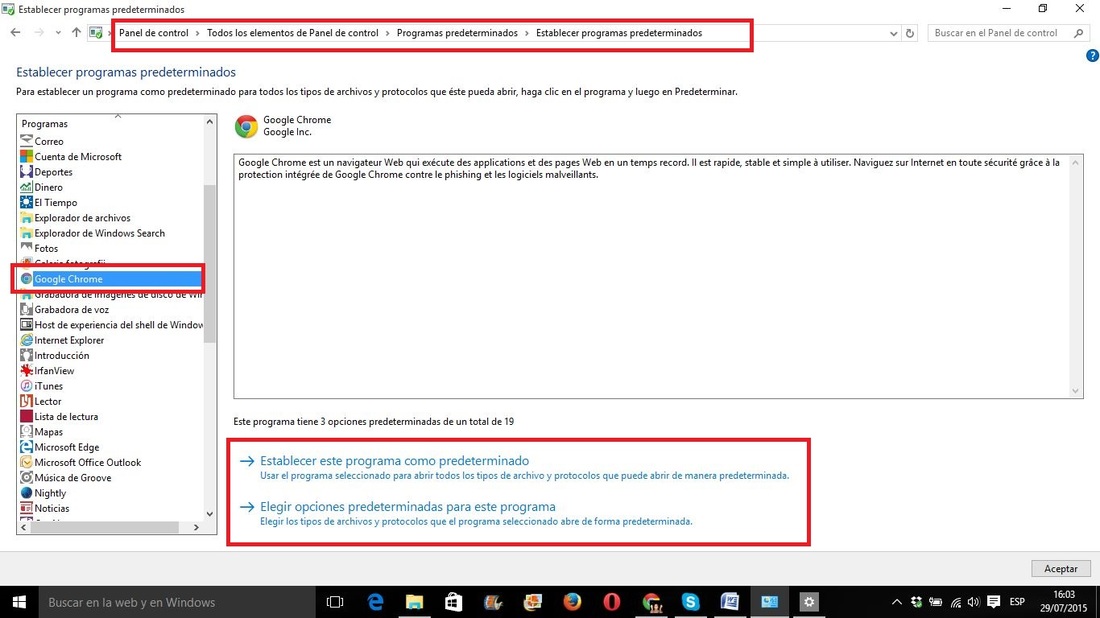The height and width of the screenshot is (618, 1100).
Task: Click Elegir opciones predeterminadas para este programa
Action: click(x=408, y=506)
